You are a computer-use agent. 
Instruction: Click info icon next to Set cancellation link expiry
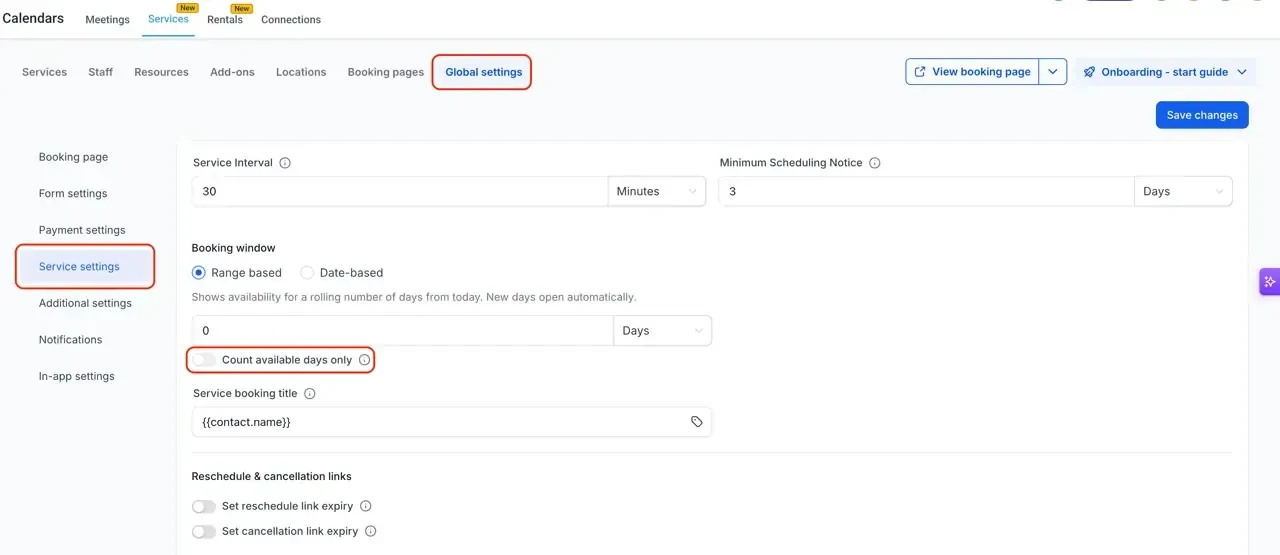[371, 532]
